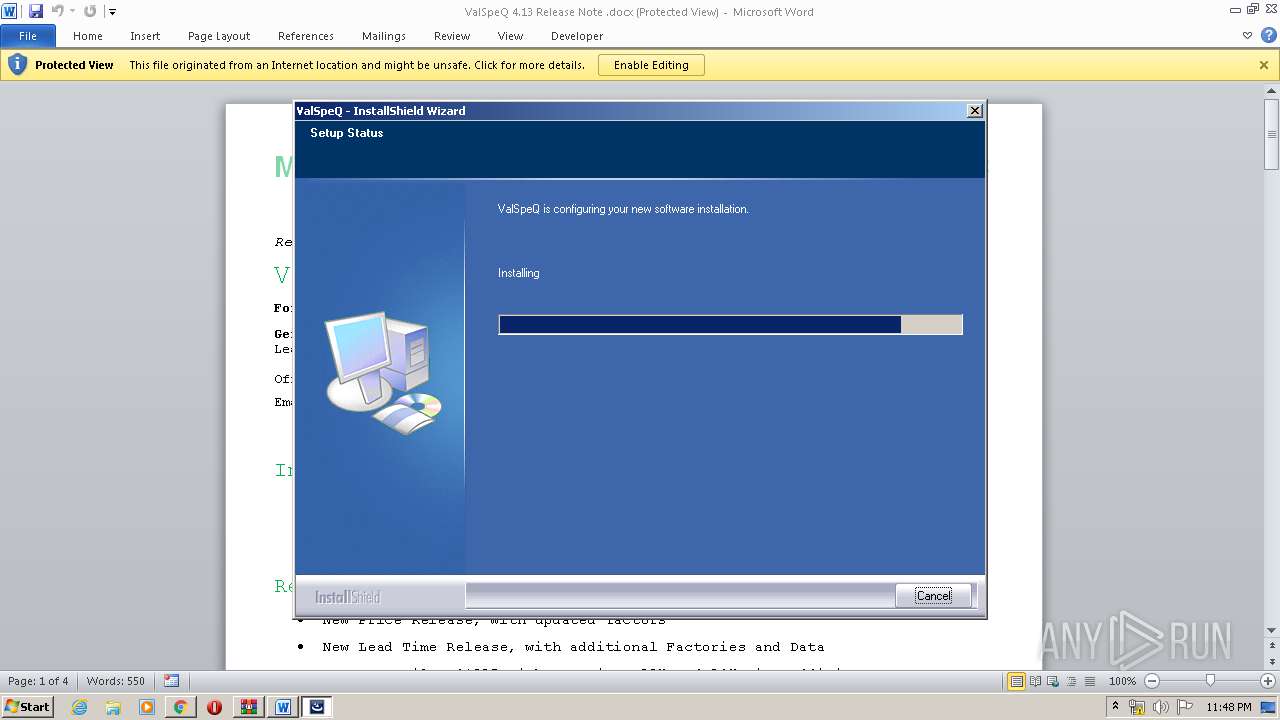Screen dimensions: 1280x720
Task: Open the Windows Start menu
Action: click(x=28, y=707)
